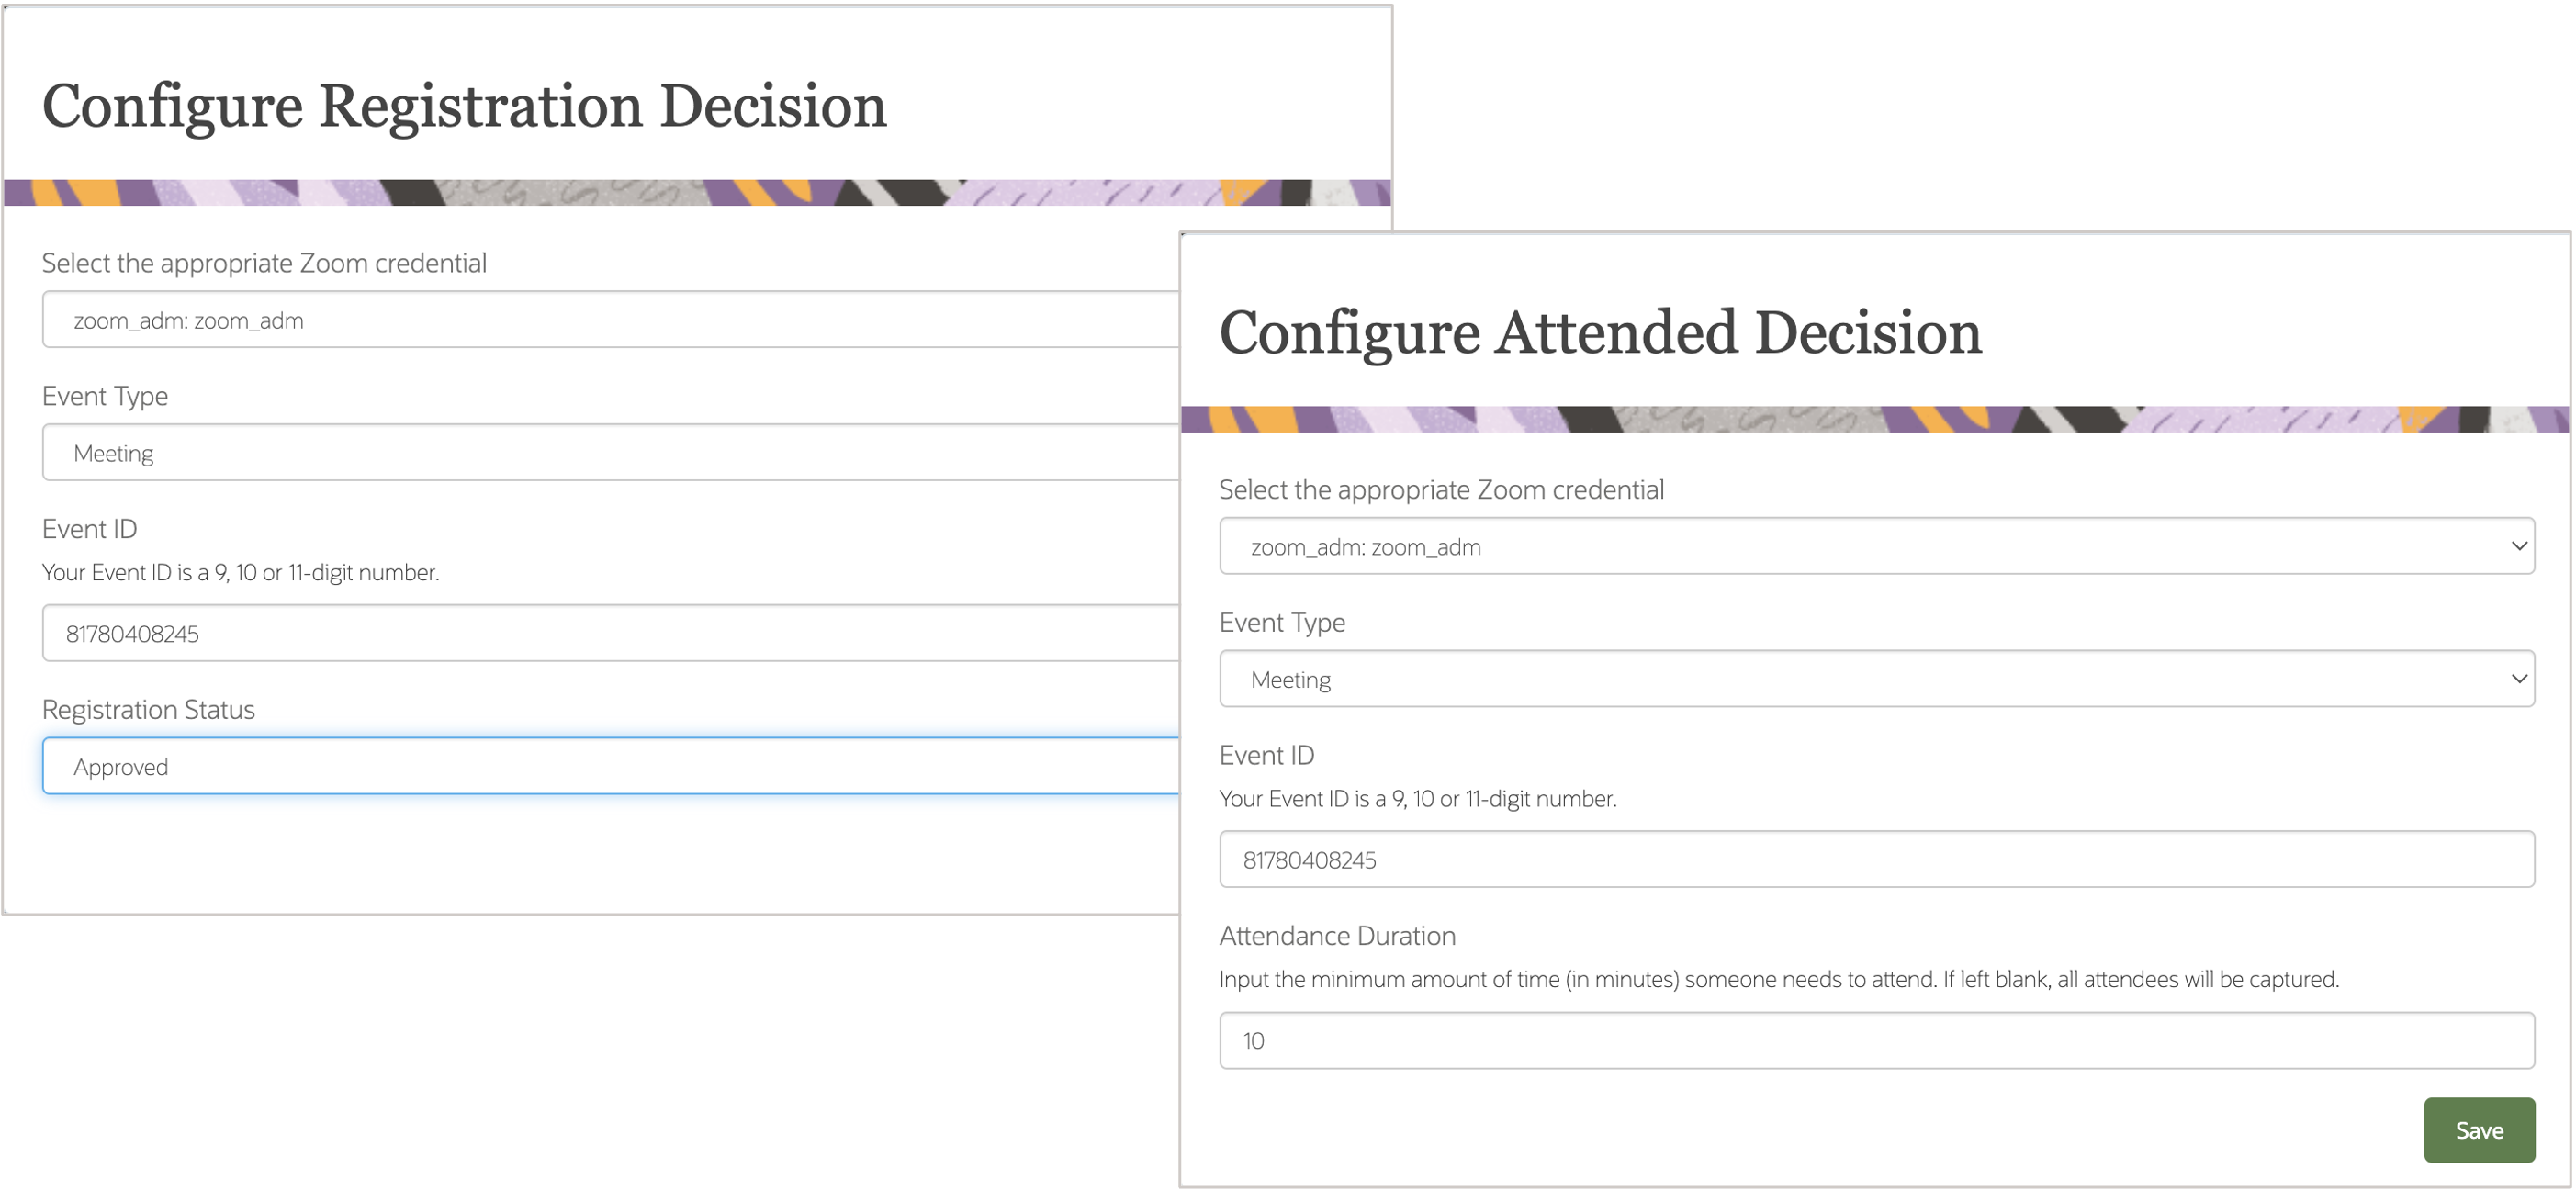Click the chevron beside zoom_adm credential
2576x1191 pixels.
[x=2521, y=545]
